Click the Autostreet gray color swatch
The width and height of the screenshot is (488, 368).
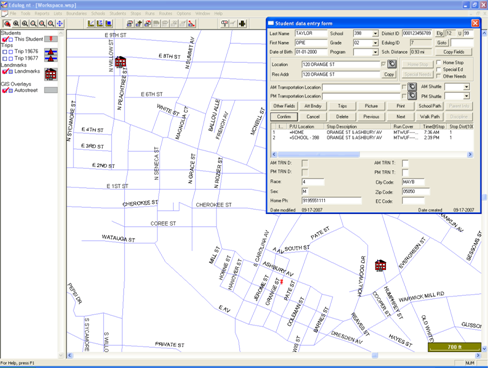(51, 90)
